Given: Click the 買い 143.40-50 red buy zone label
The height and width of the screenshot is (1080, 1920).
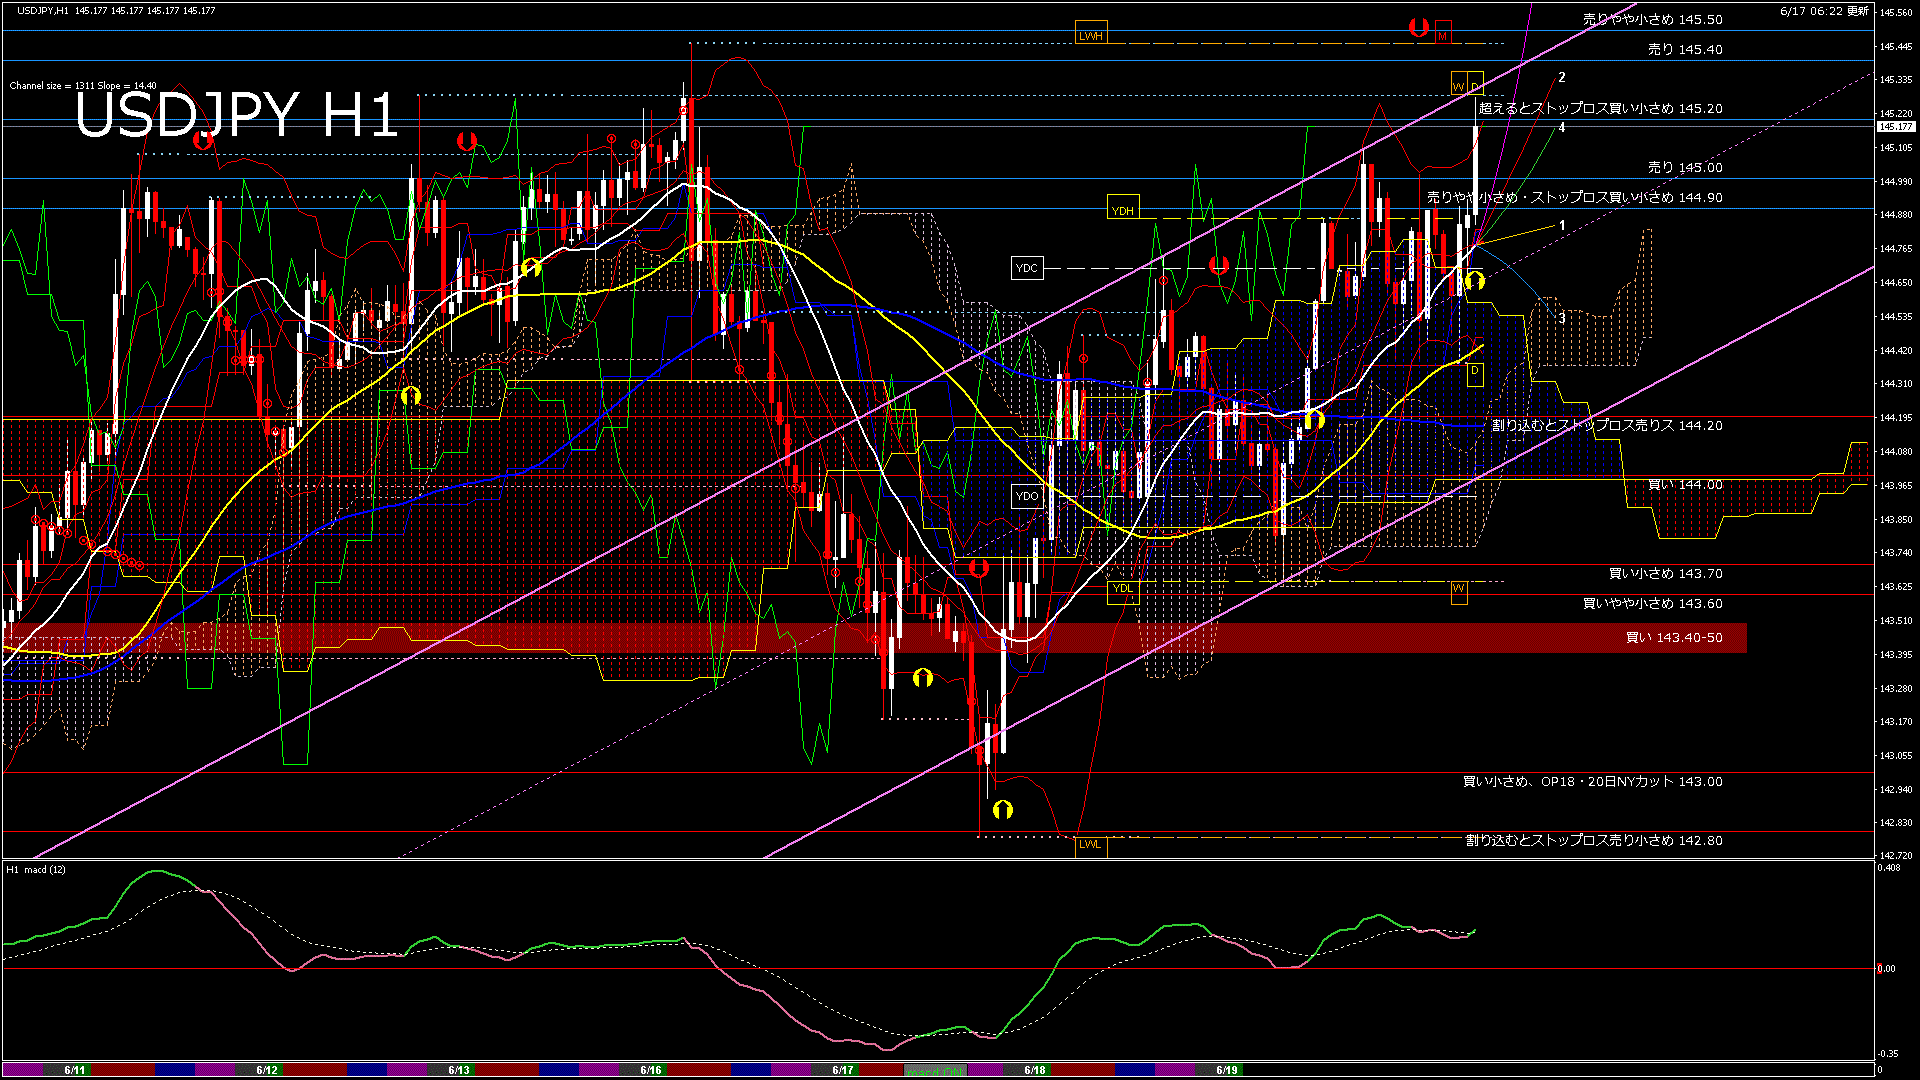Looking at the screenshot, I should point(1673,637).
